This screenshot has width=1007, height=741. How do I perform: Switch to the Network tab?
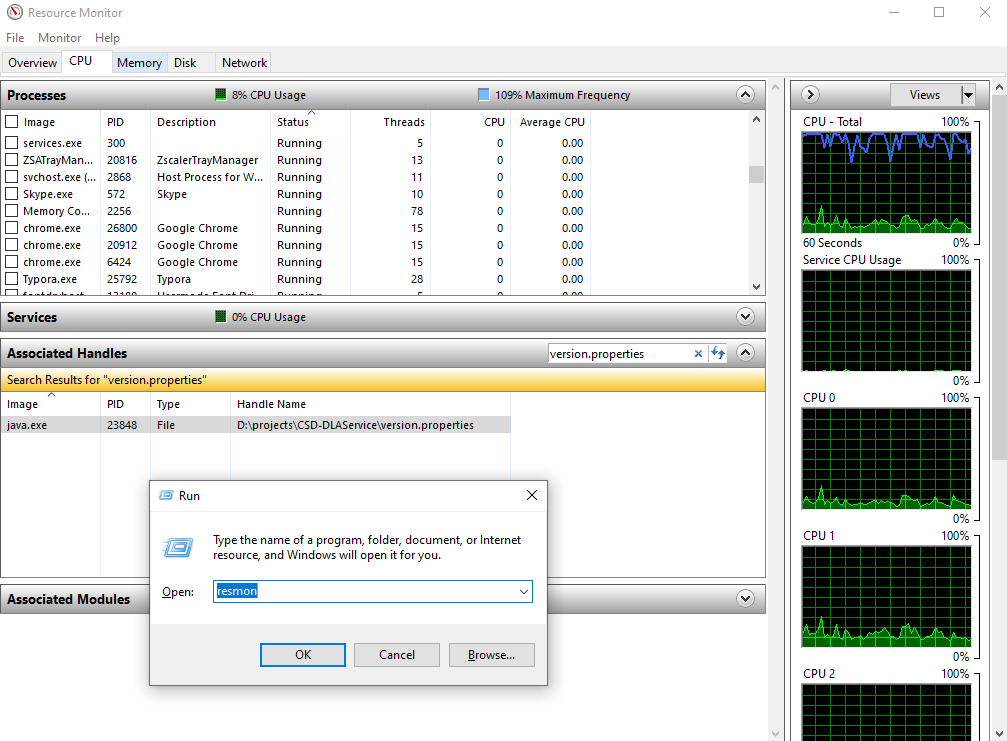coord(244,63)
